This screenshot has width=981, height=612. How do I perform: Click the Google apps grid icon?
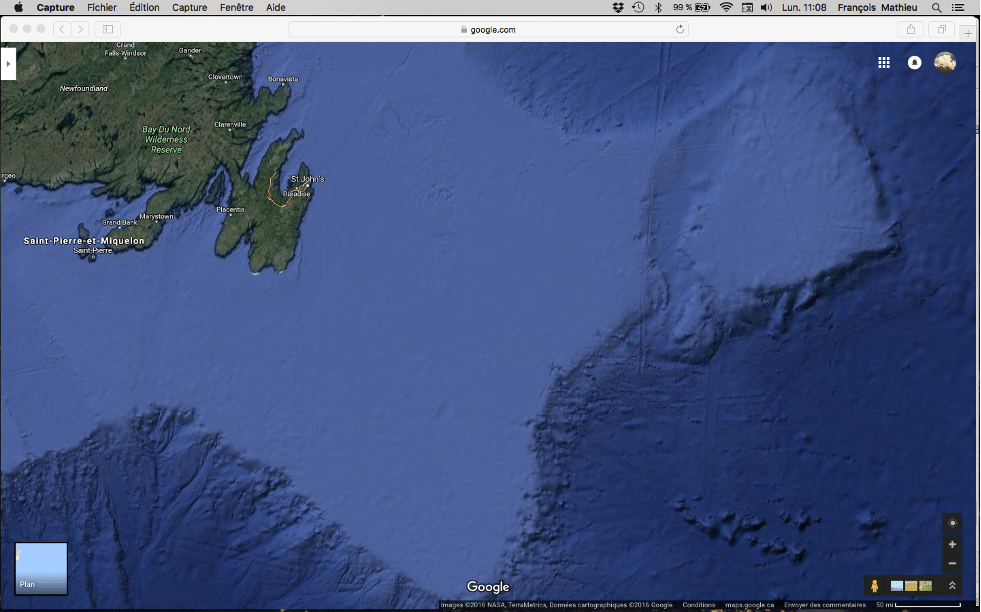(x=884, y=62)
